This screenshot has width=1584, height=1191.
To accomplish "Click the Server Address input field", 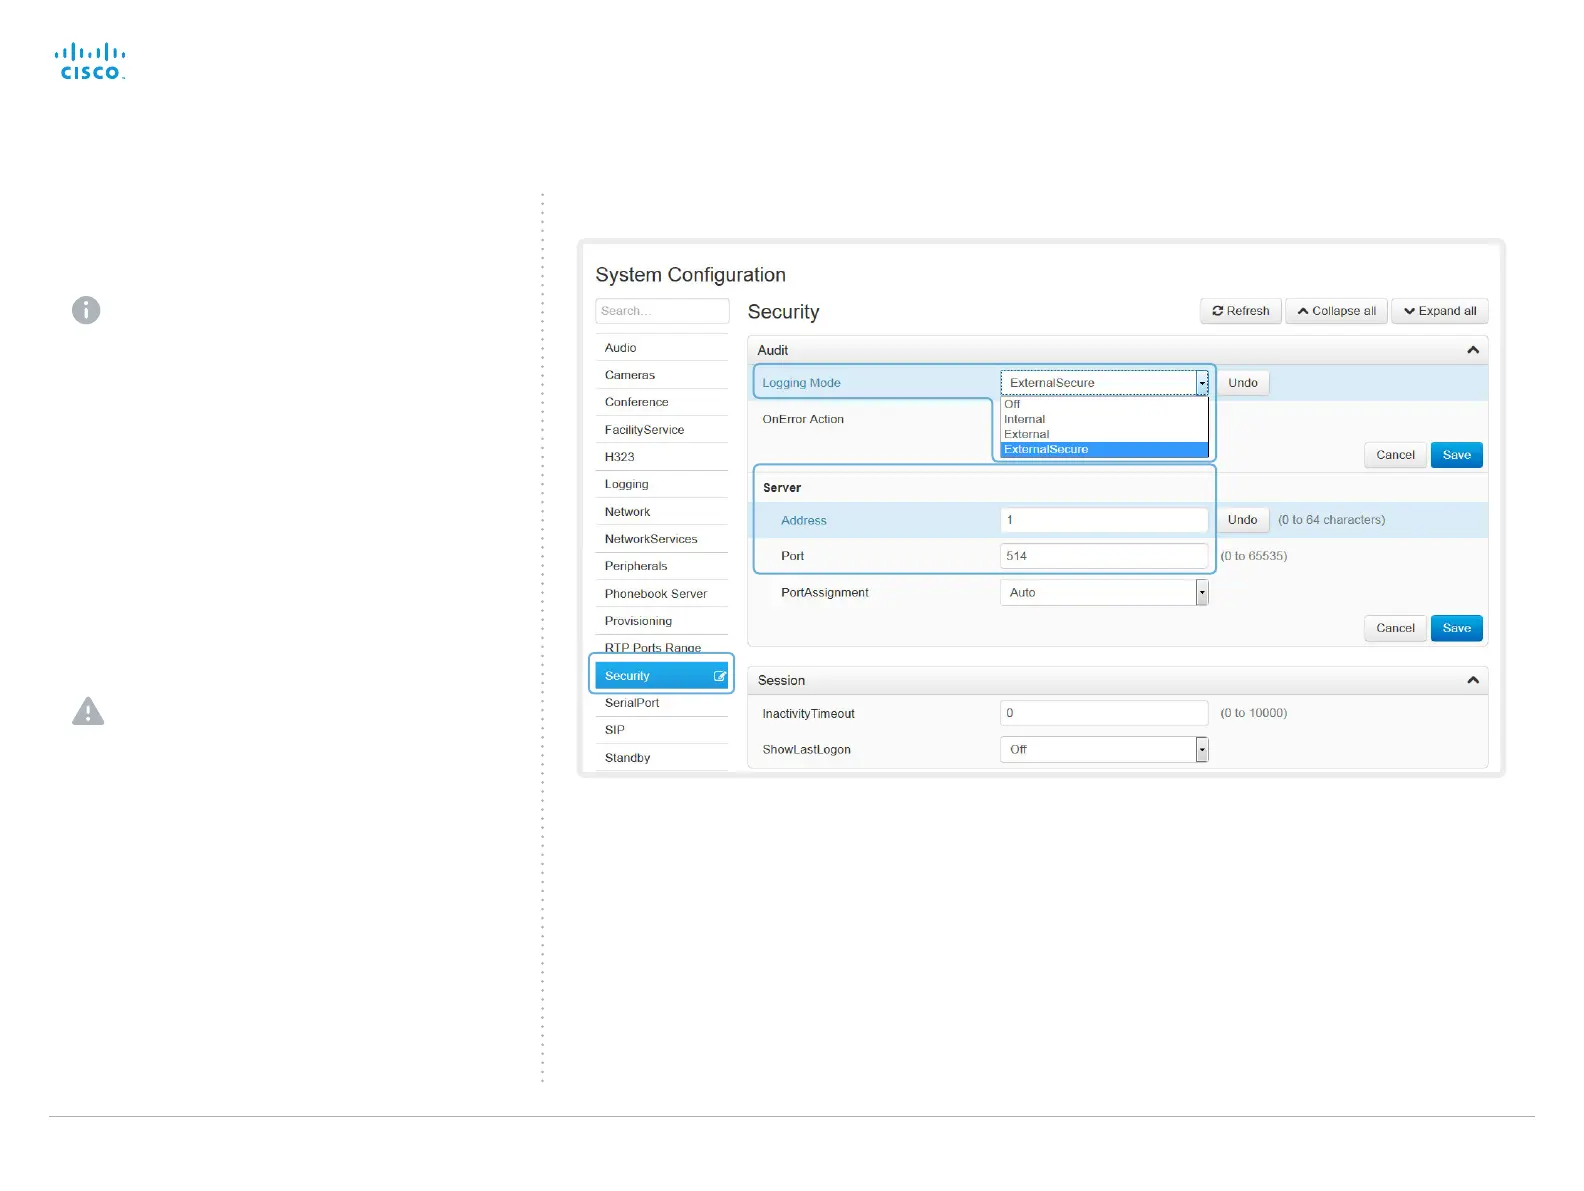I will point(1104,520).
